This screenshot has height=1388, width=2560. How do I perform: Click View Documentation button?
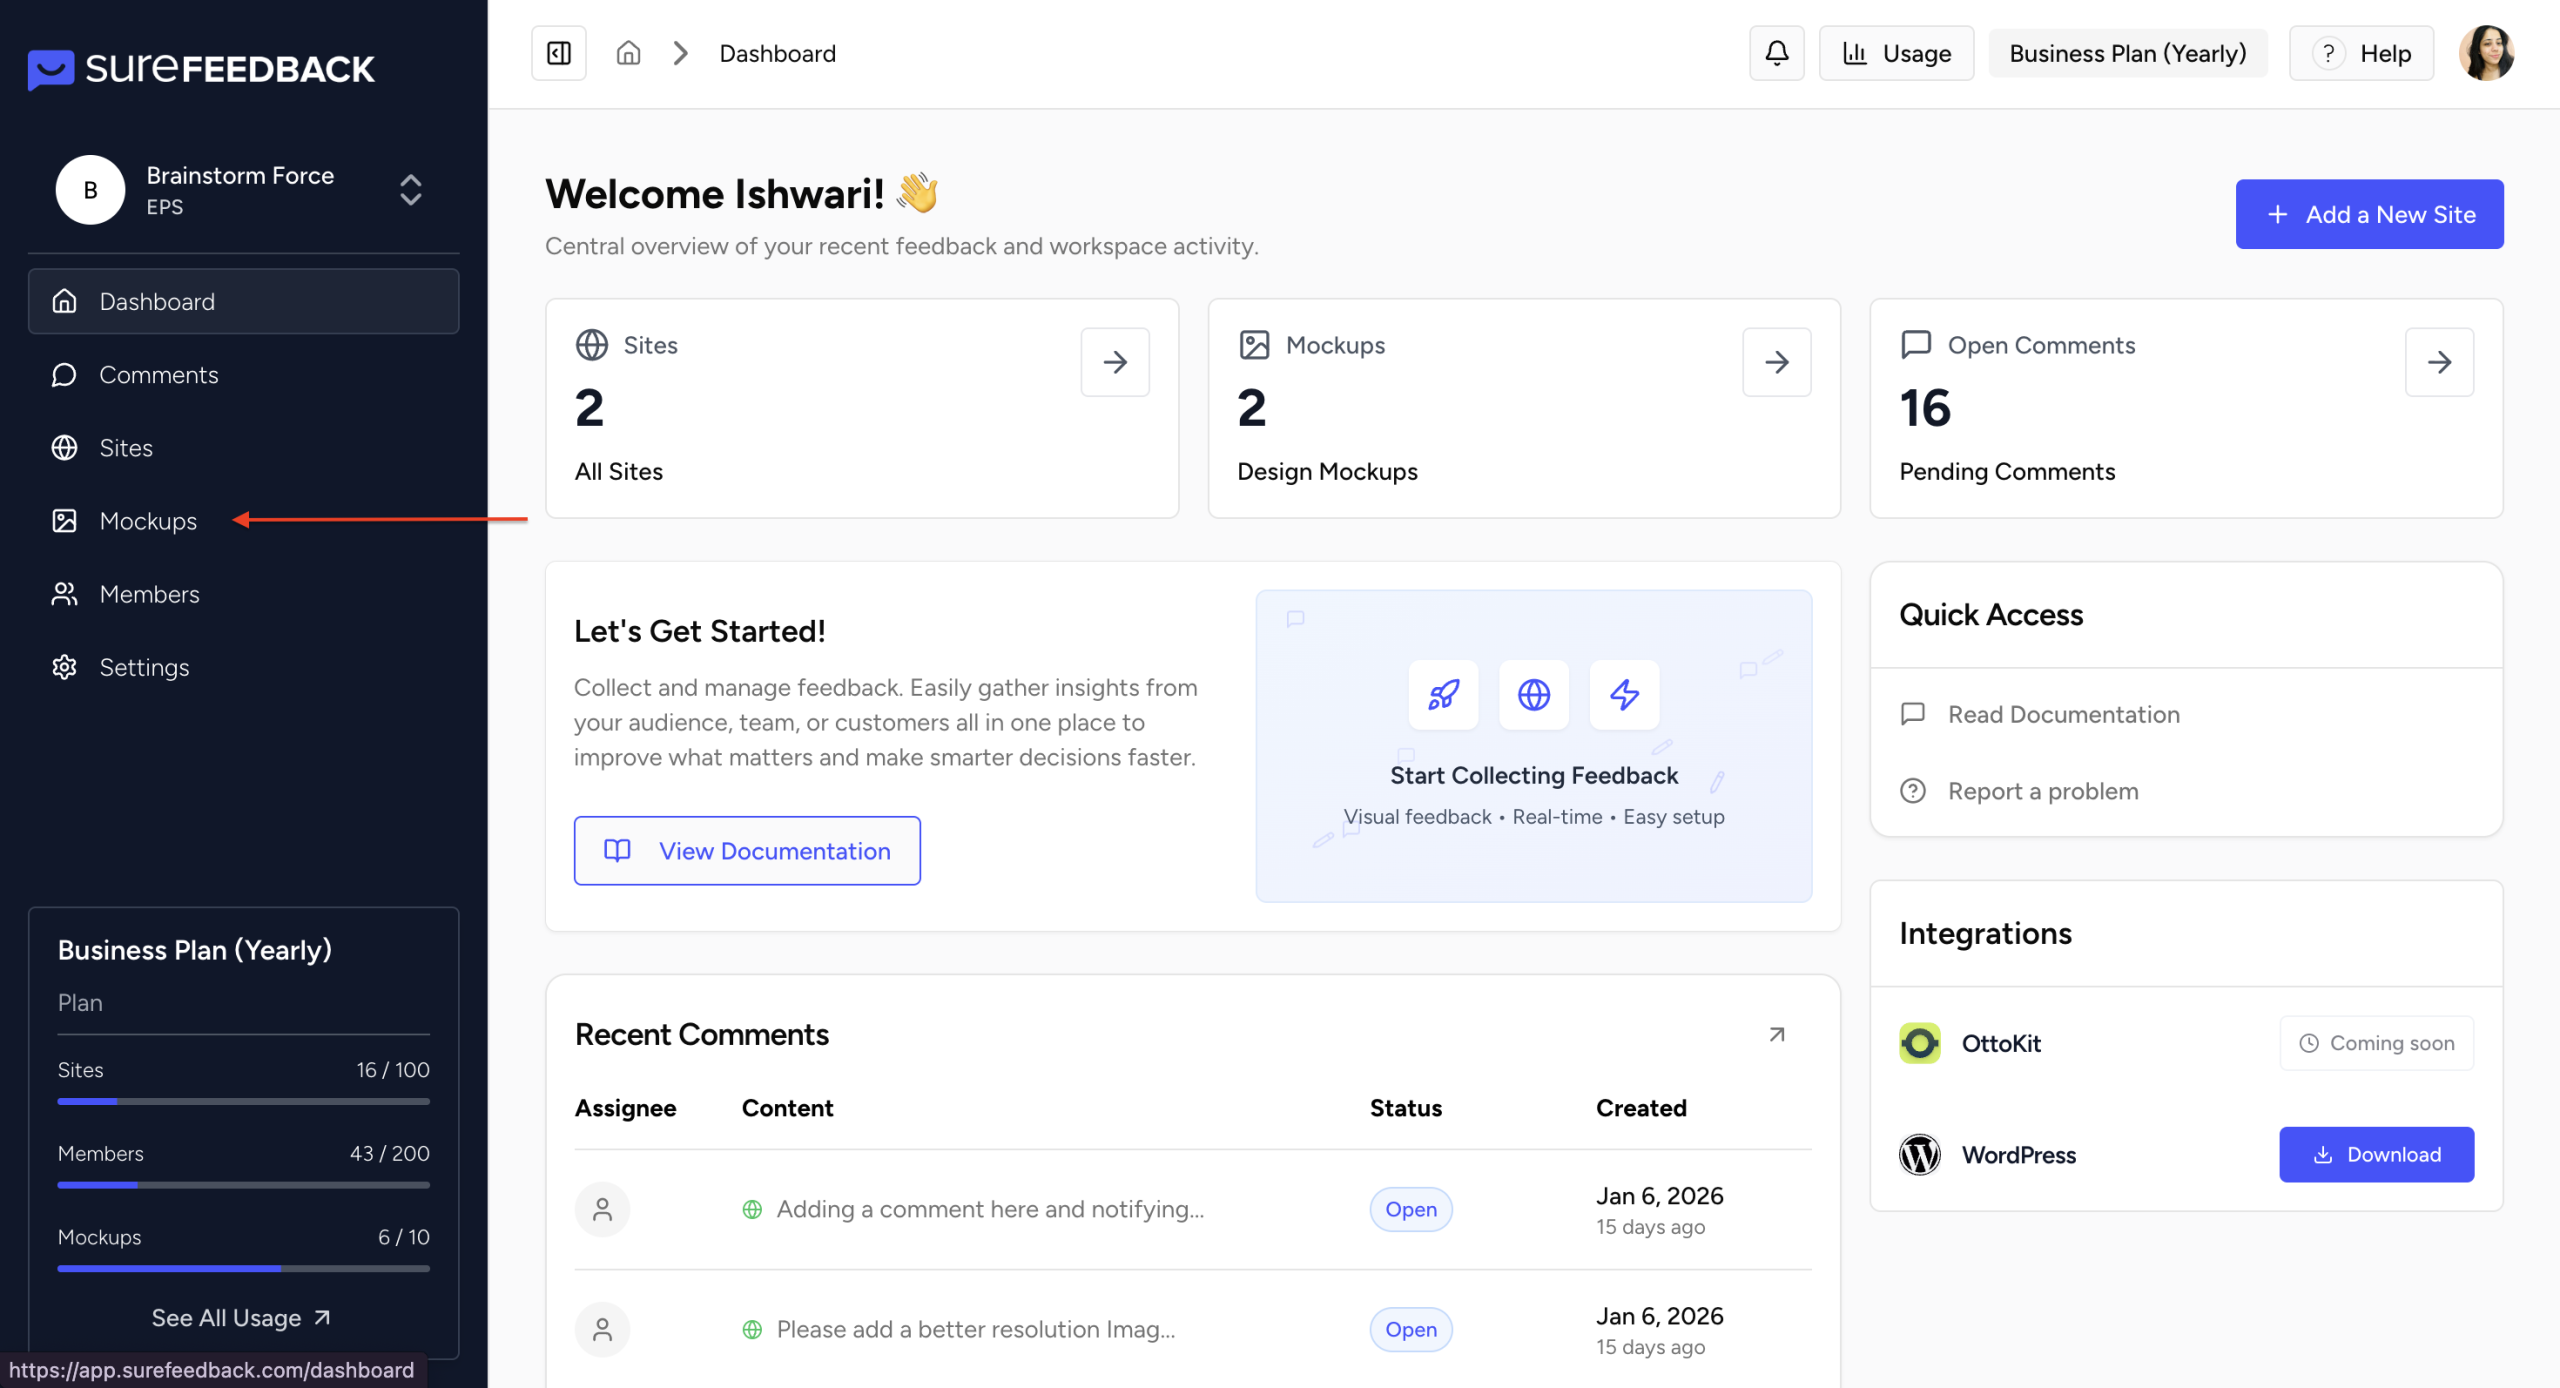(x=747, y=851)
